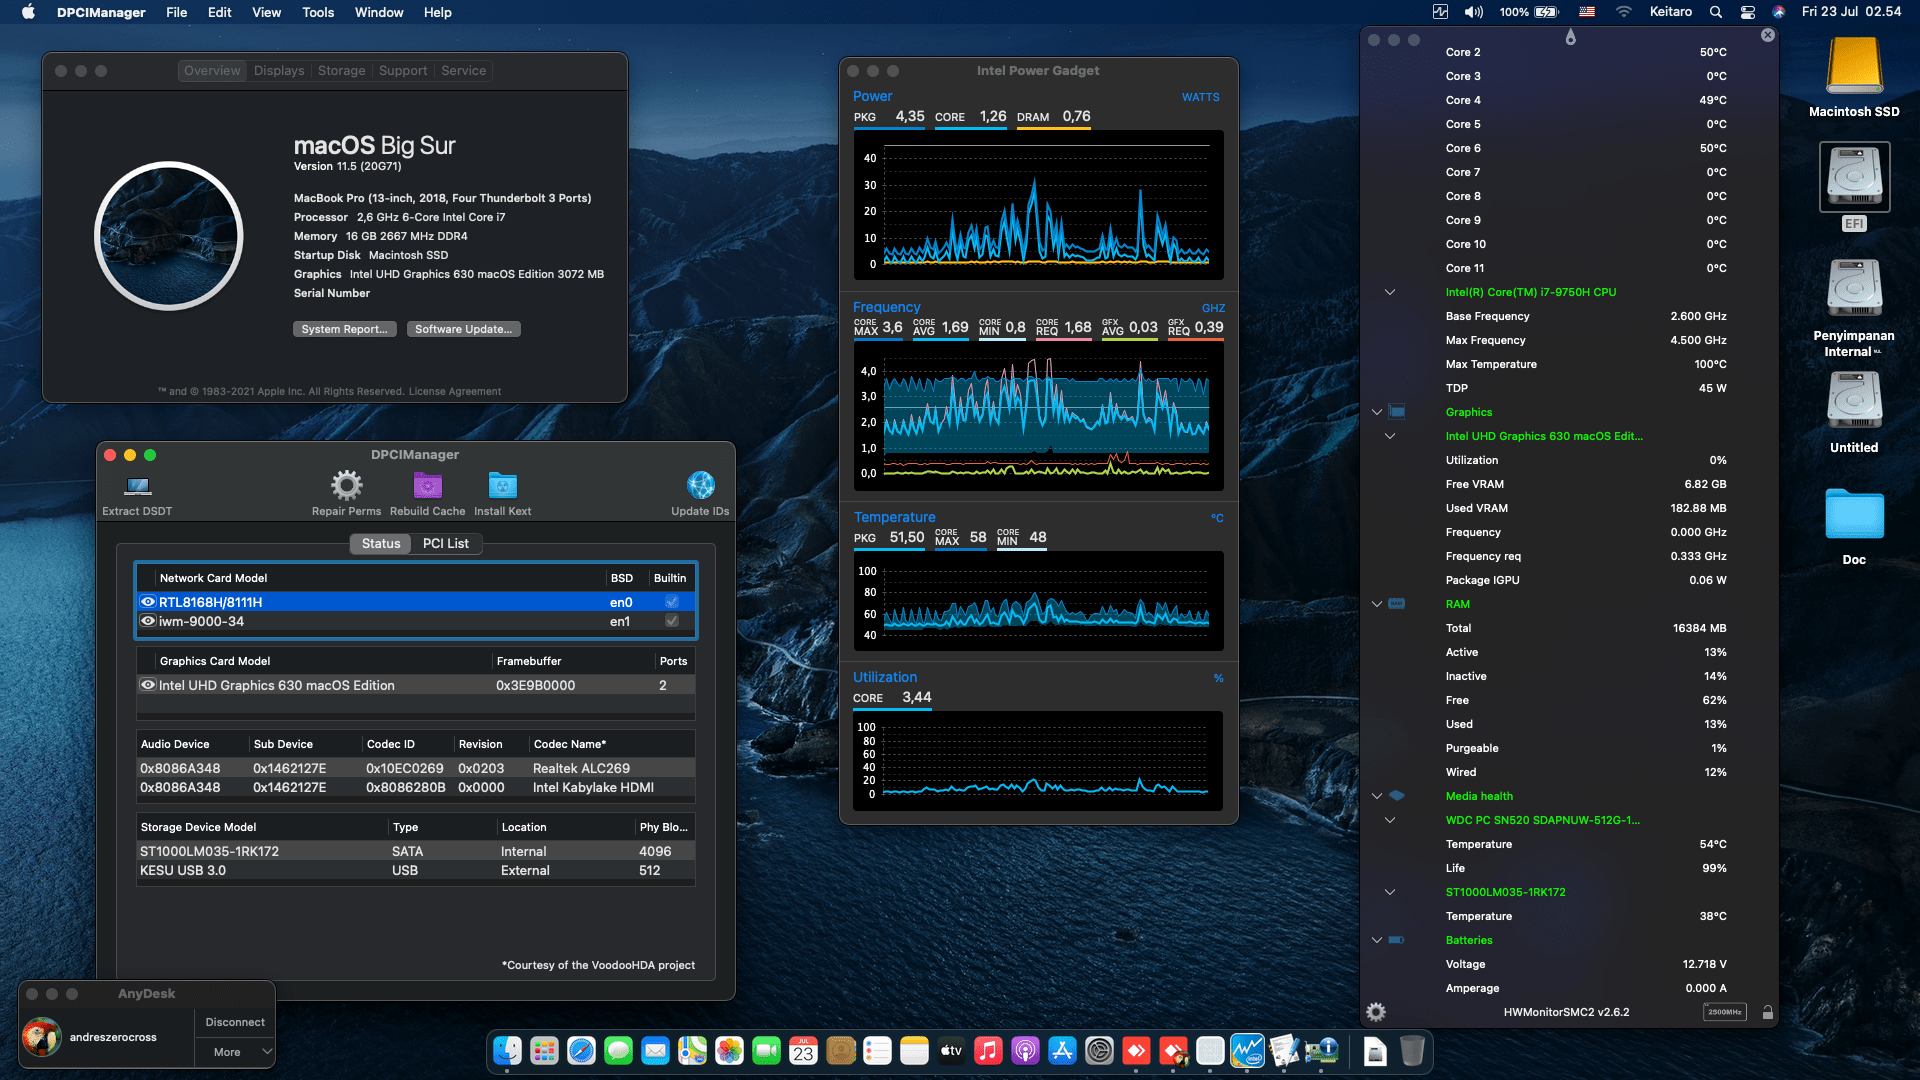Switch to the Storage tab

pos(342,71)
